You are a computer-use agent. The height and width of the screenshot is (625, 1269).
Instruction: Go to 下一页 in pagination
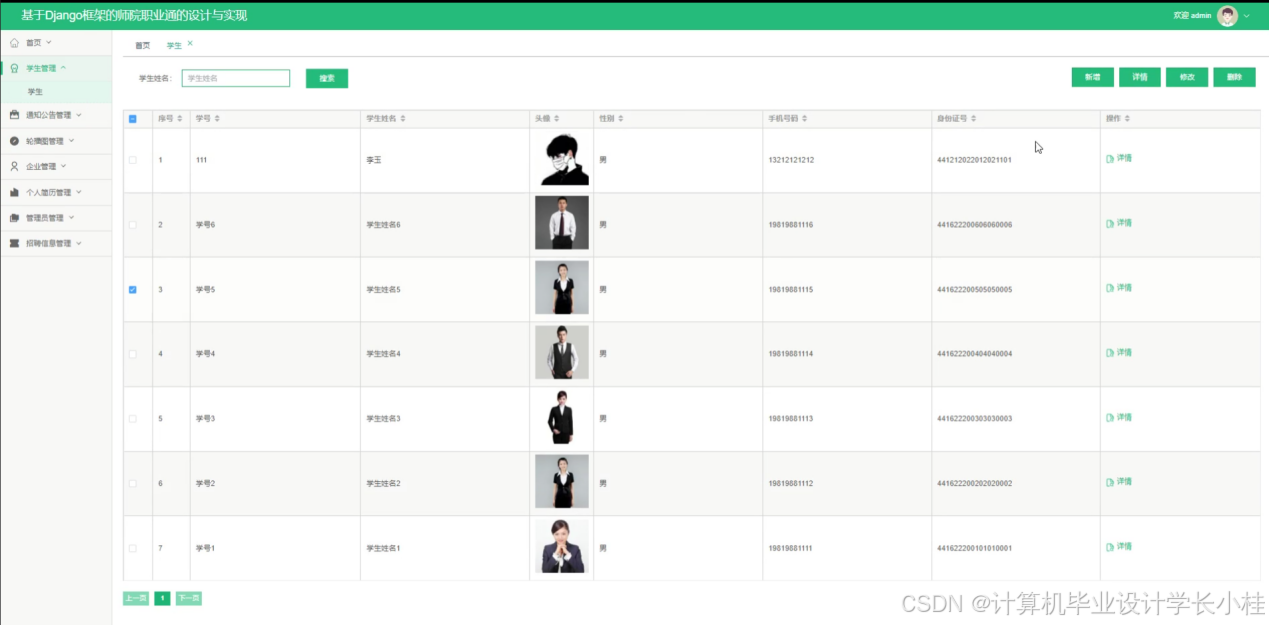click(x=188, y=598)
